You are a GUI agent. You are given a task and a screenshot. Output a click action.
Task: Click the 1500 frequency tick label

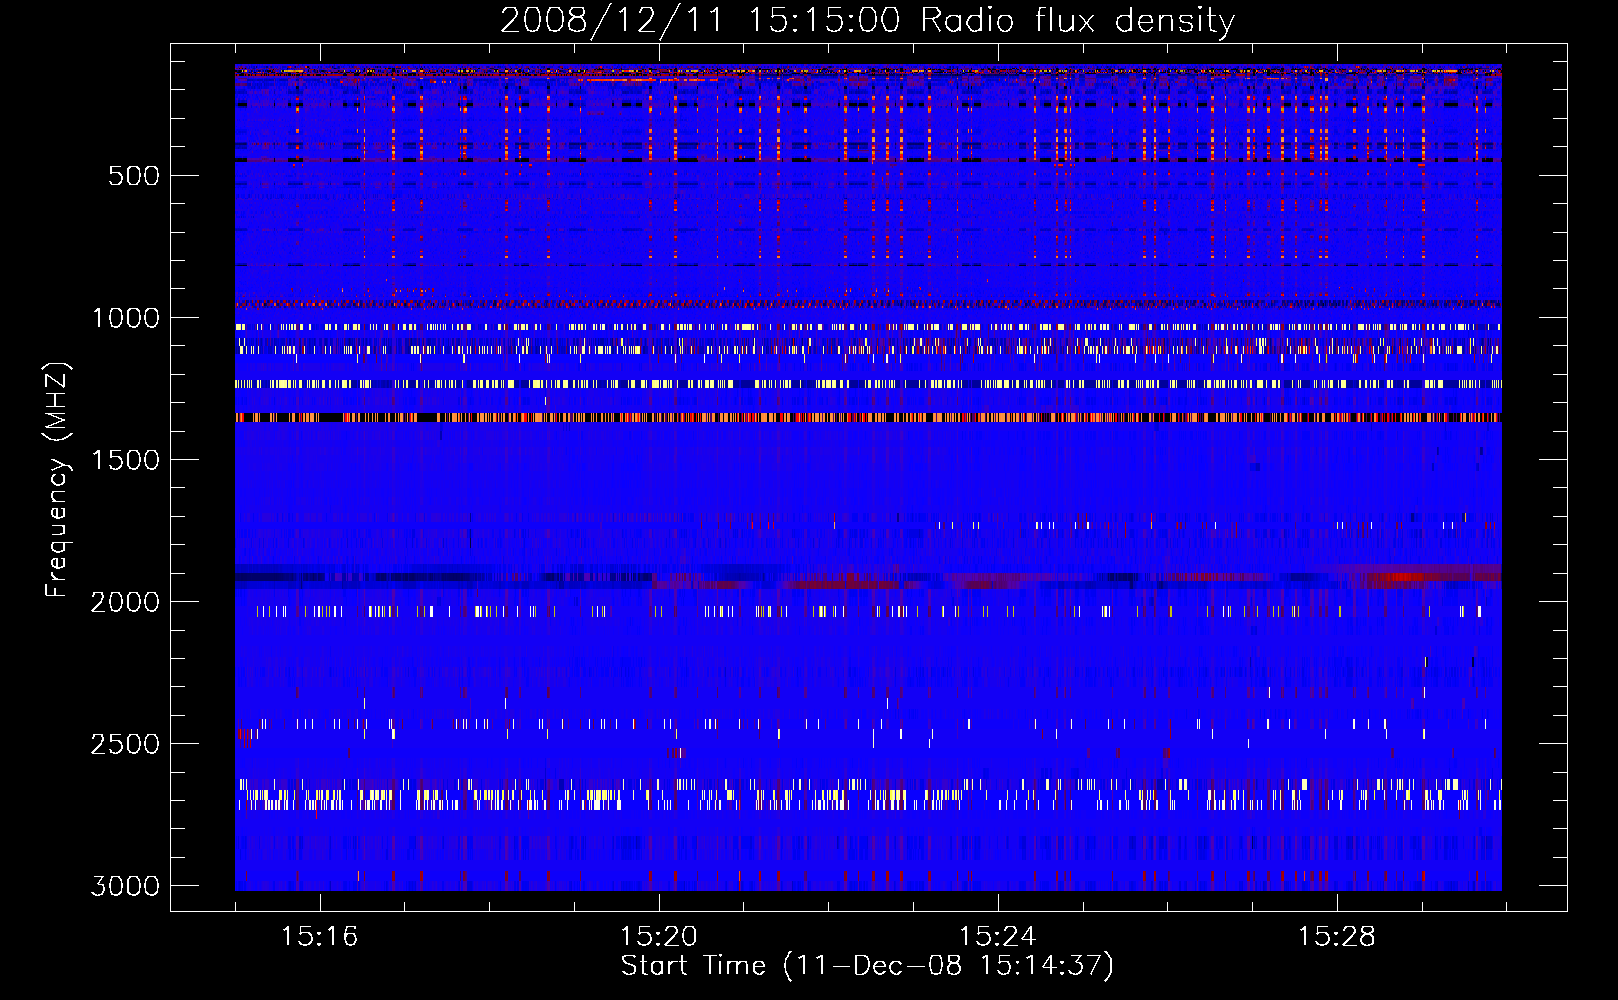[x=125, y=460]
